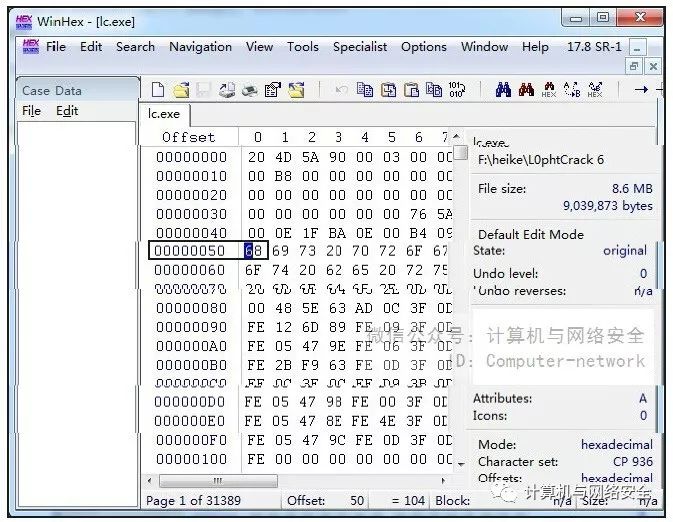This screenshot has width=673, height=522.
Task: Select byte AD in row 00000080
Action: [364, 308]
